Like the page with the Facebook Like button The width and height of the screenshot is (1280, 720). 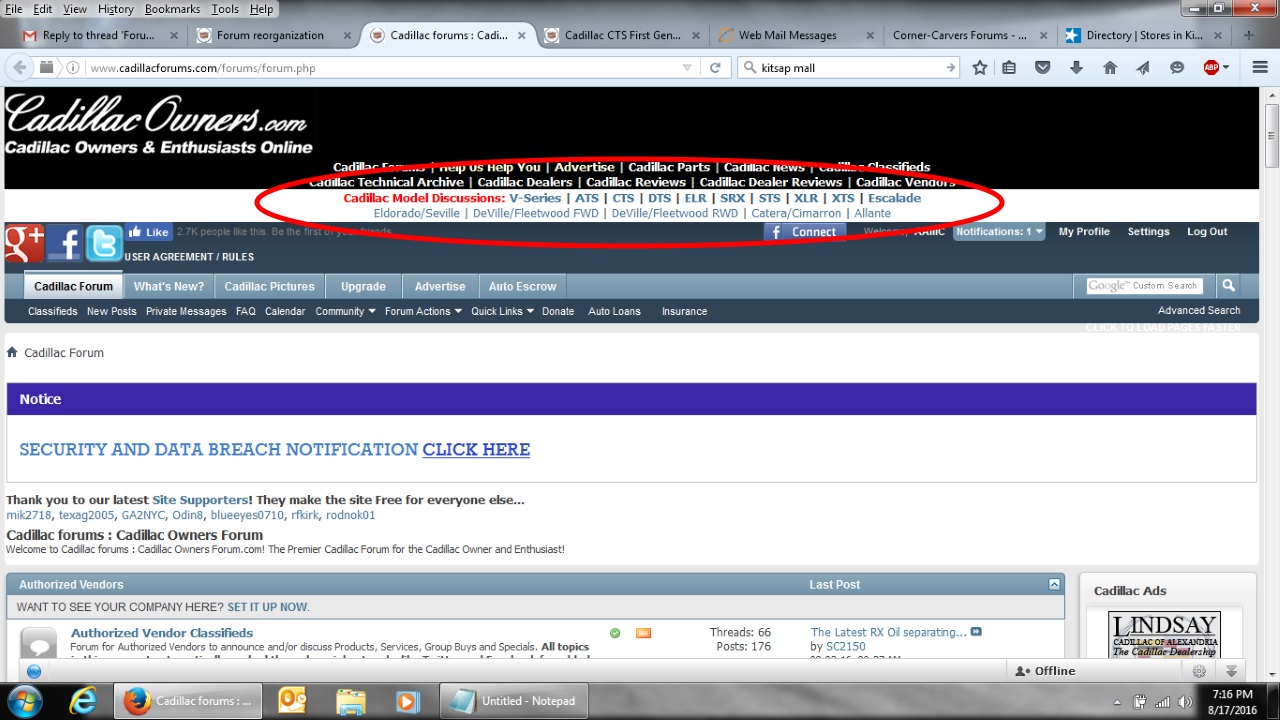click(x=148, y=232)
